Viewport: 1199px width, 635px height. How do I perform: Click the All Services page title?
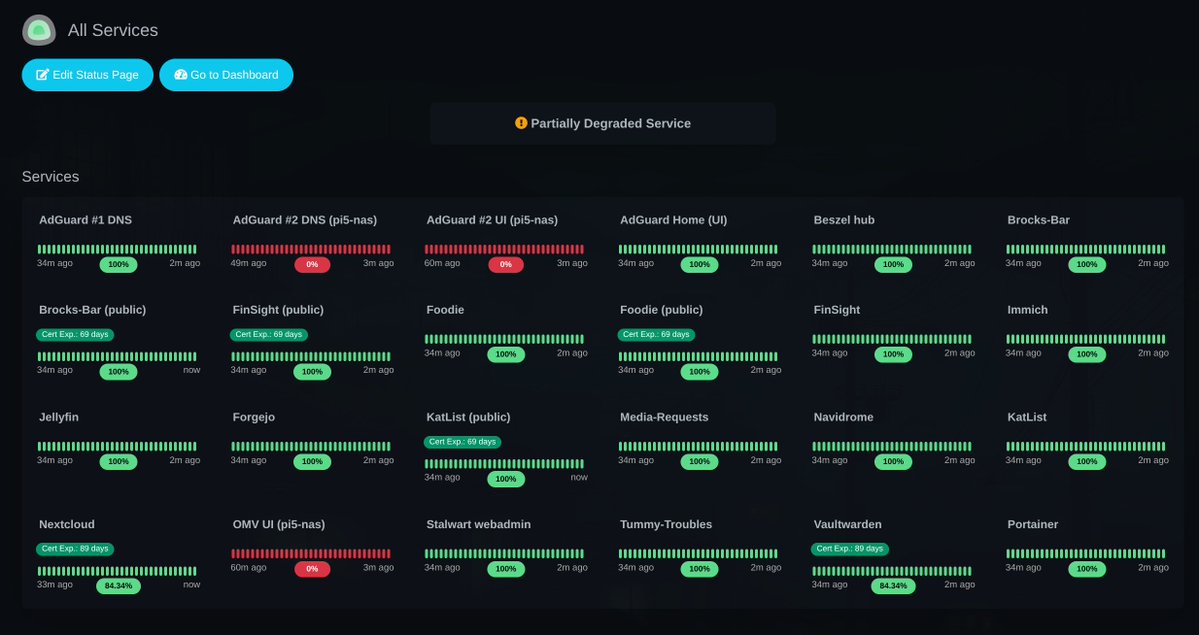113,31
